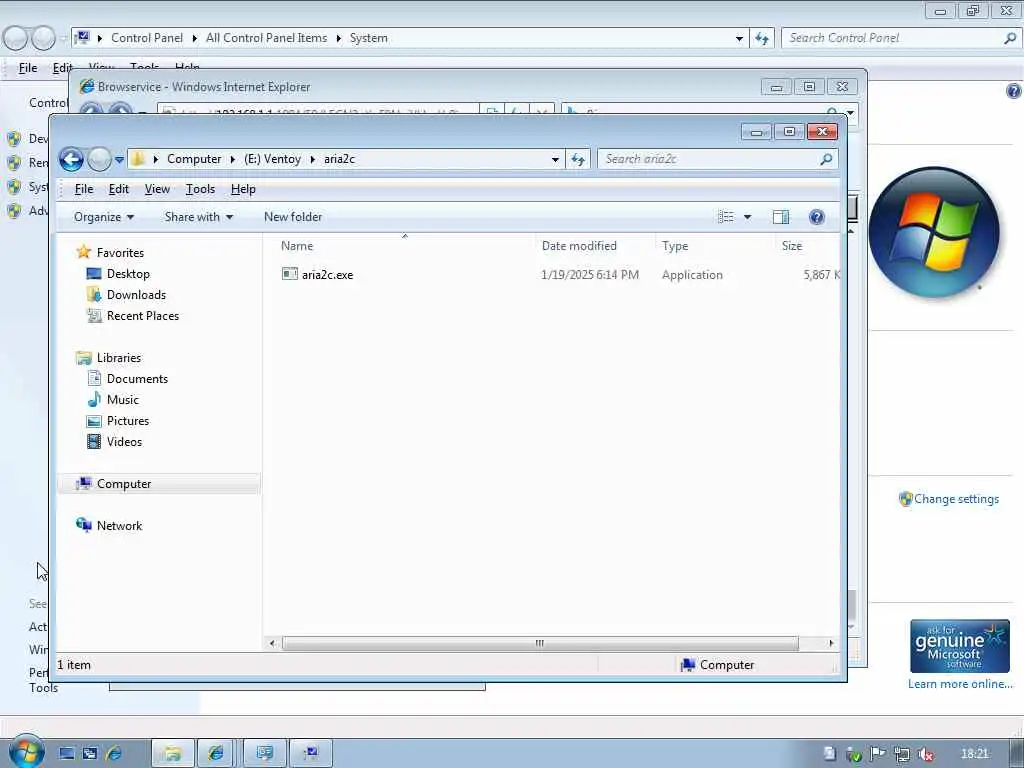Image resolution: width=1024 pixels, height=768 pixels.
Task: Open the Windows Start menu
Action: (26, 752)
